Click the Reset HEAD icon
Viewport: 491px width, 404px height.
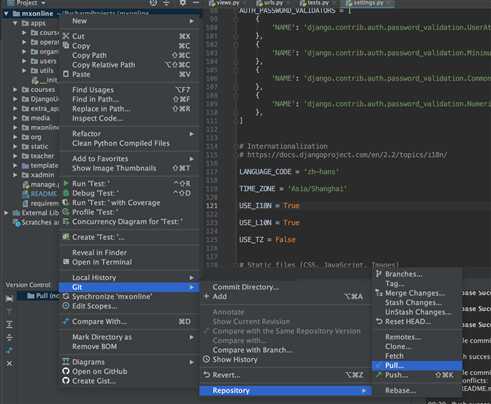coord(379,321)
